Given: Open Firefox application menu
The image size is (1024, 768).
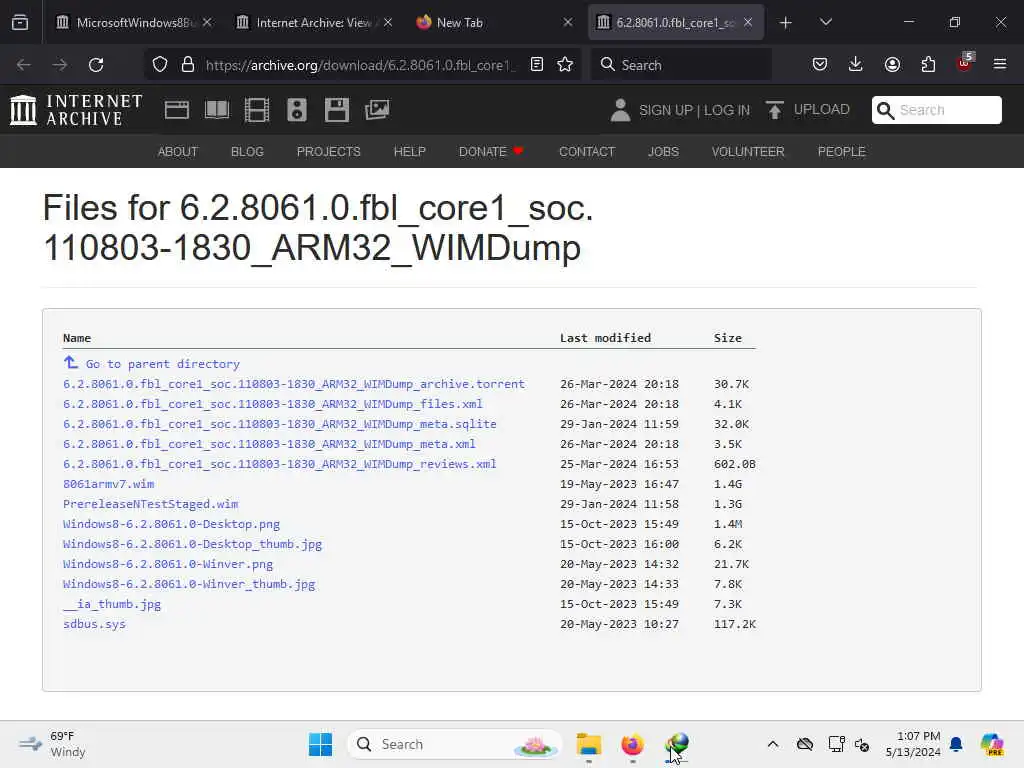Looking at the screenshot, I should click(x=1000, y=65).
